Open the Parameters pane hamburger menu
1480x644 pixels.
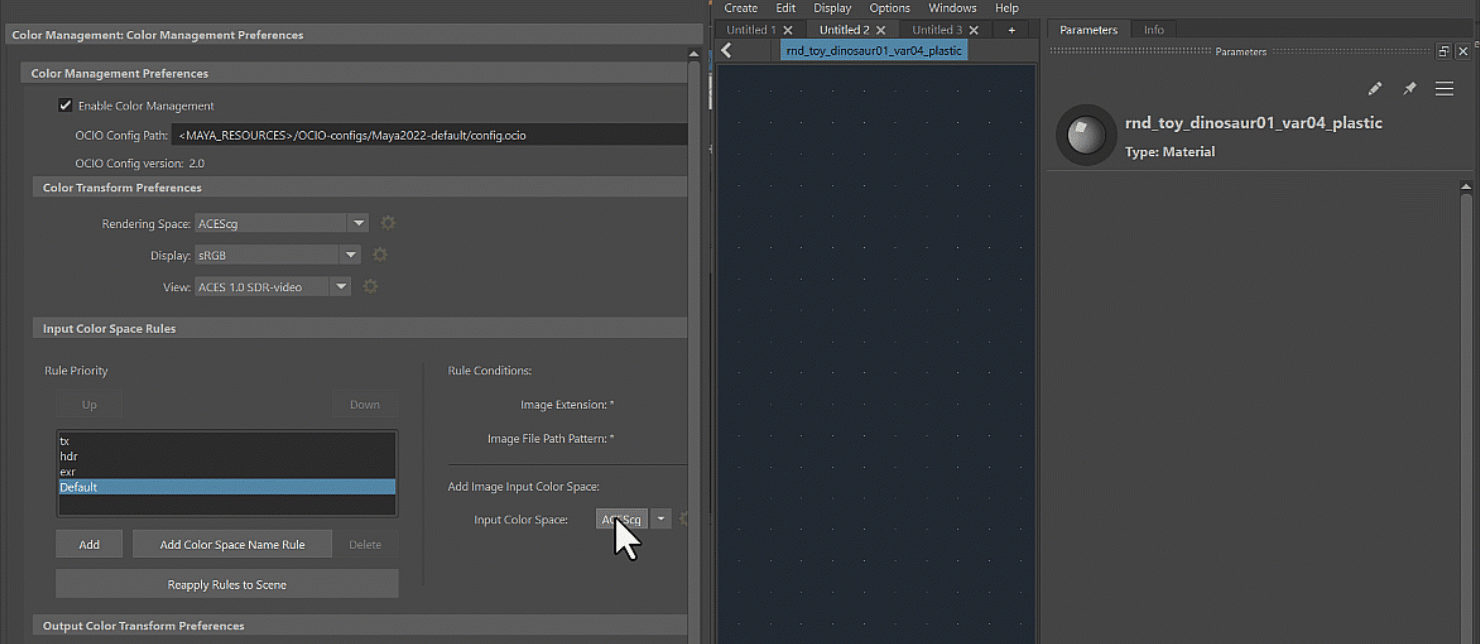1444,88
